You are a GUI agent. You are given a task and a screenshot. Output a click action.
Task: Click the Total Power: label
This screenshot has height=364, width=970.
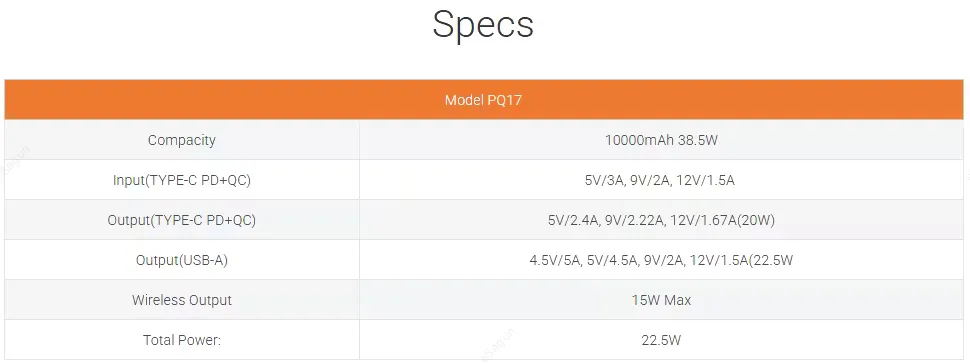(x=182, y=340)
